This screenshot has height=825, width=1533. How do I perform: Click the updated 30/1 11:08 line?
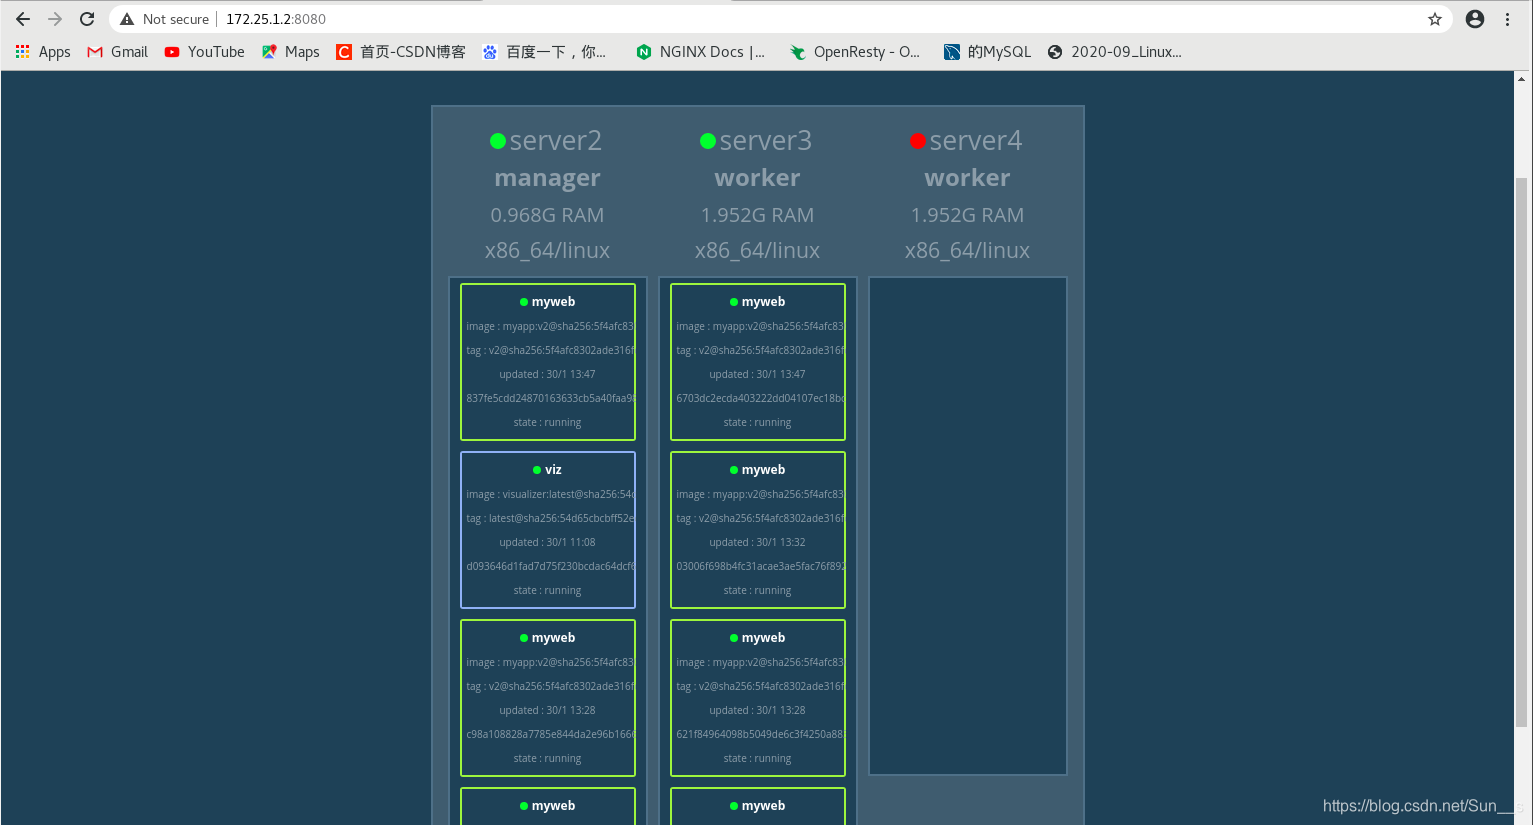click(x=547, y=542)
